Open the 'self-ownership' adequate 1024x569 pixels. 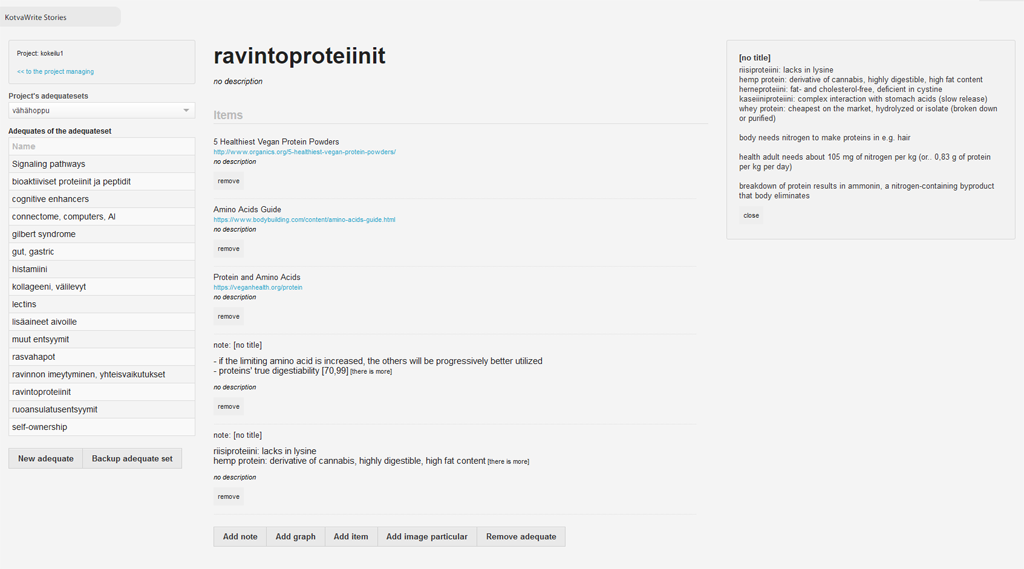click(101, 427)
